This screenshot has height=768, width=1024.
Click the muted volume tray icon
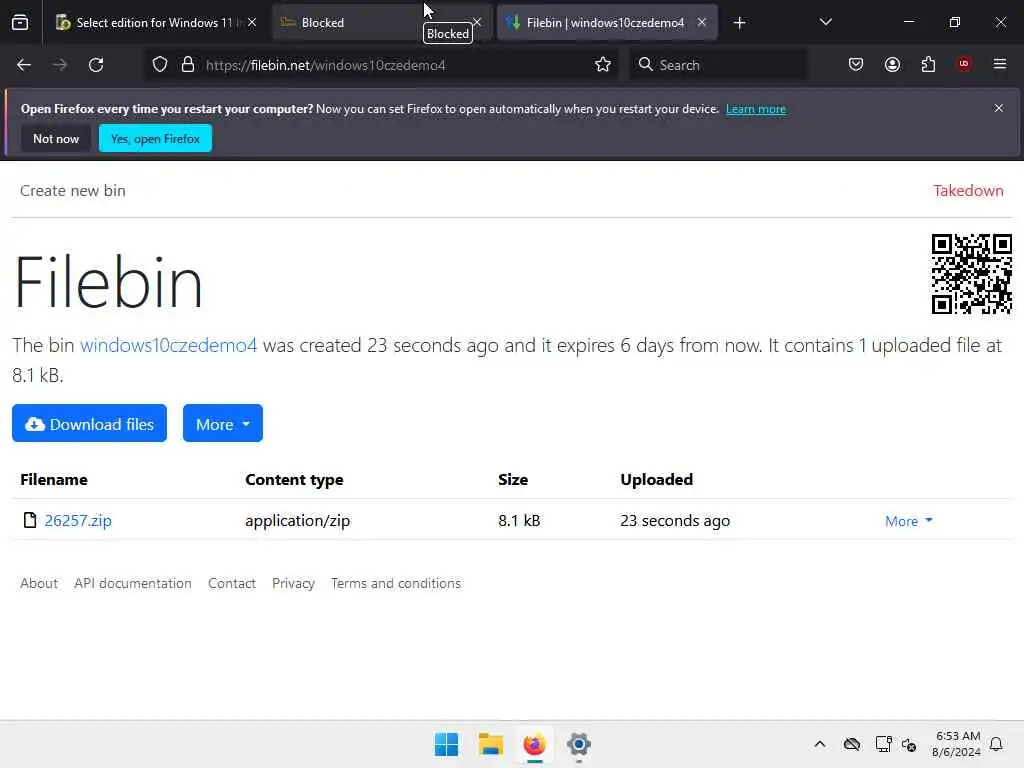909,744
